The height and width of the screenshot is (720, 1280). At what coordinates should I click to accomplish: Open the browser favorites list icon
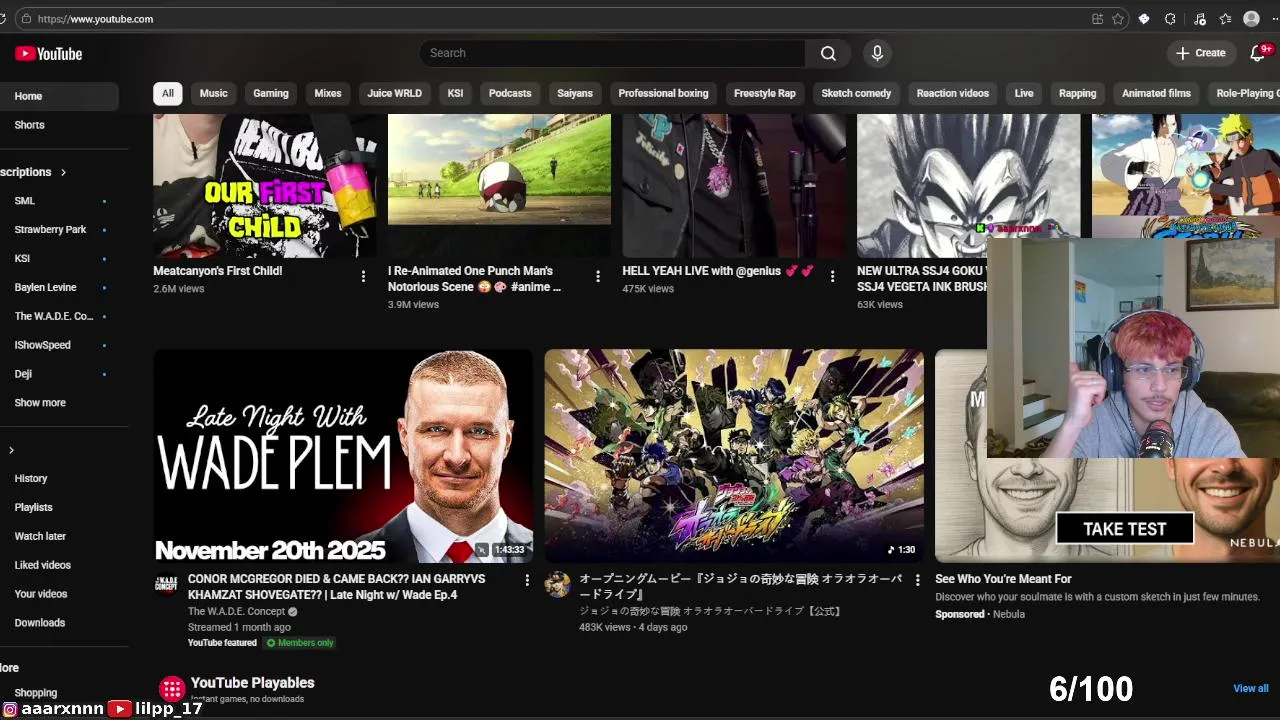[1225, 19]
